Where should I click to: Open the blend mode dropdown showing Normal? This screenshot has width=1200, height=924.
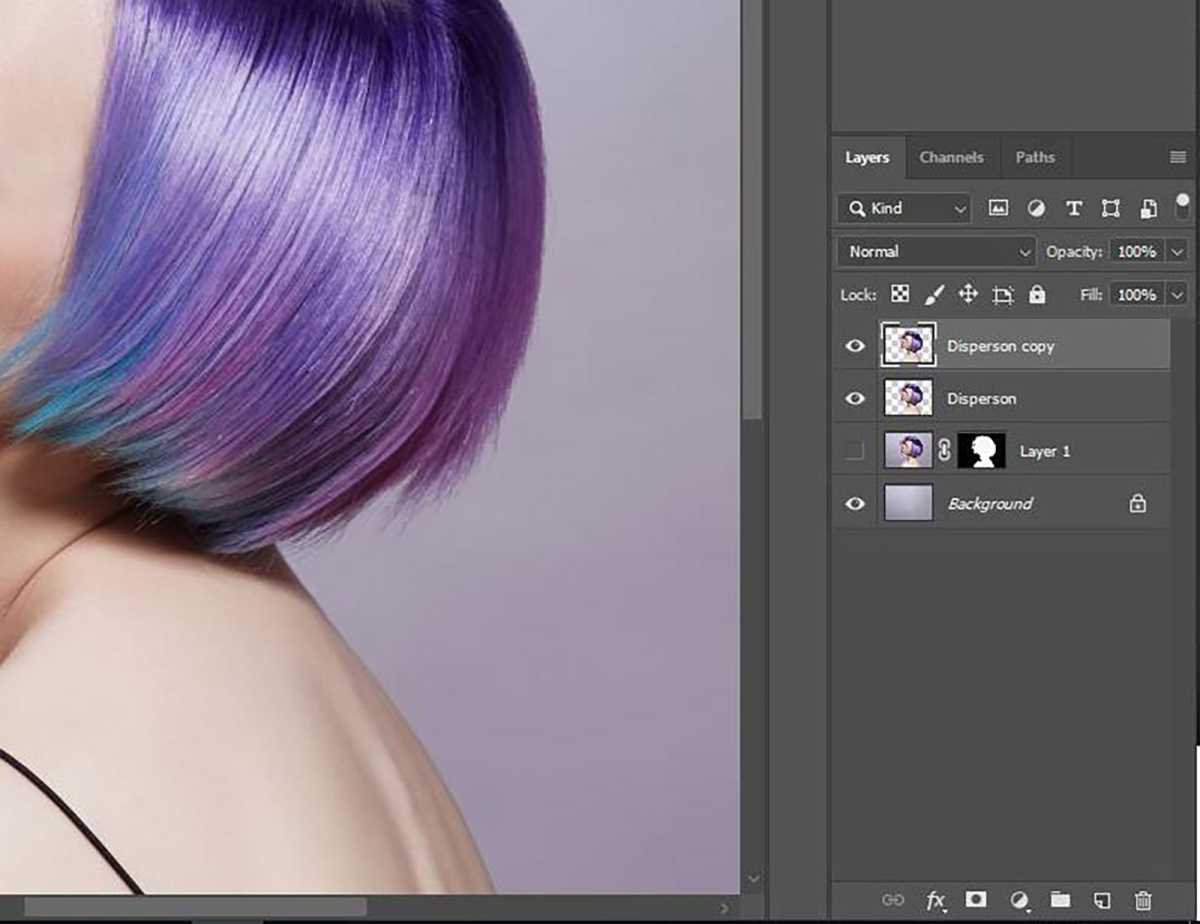934,252
